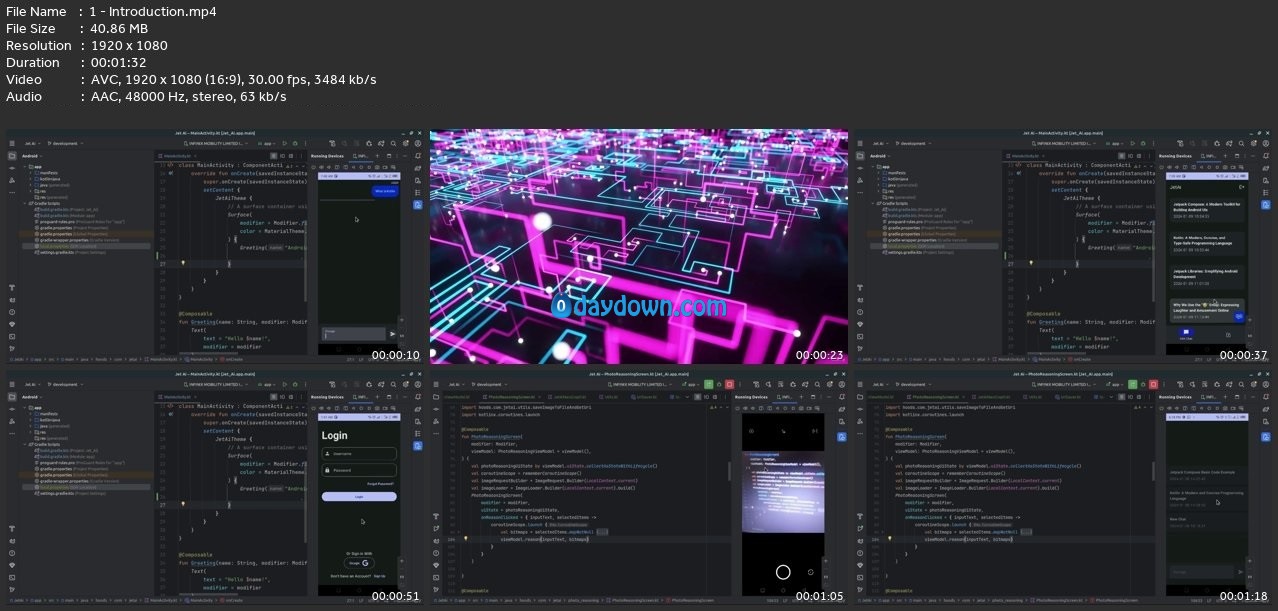Click the Forgot Password link in the 00:00:51 frame
This screenshot has width=1278, height=611.
[x=381, y=484]
